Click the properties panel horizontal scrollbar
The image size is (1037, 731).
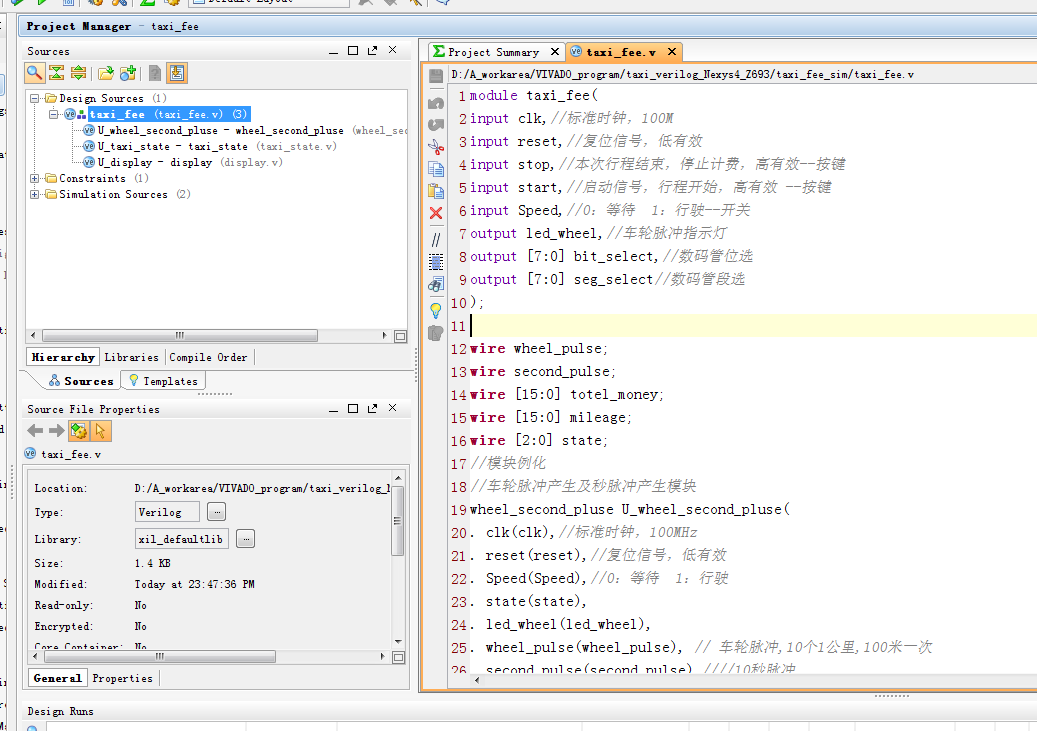[x=160, y=657]
